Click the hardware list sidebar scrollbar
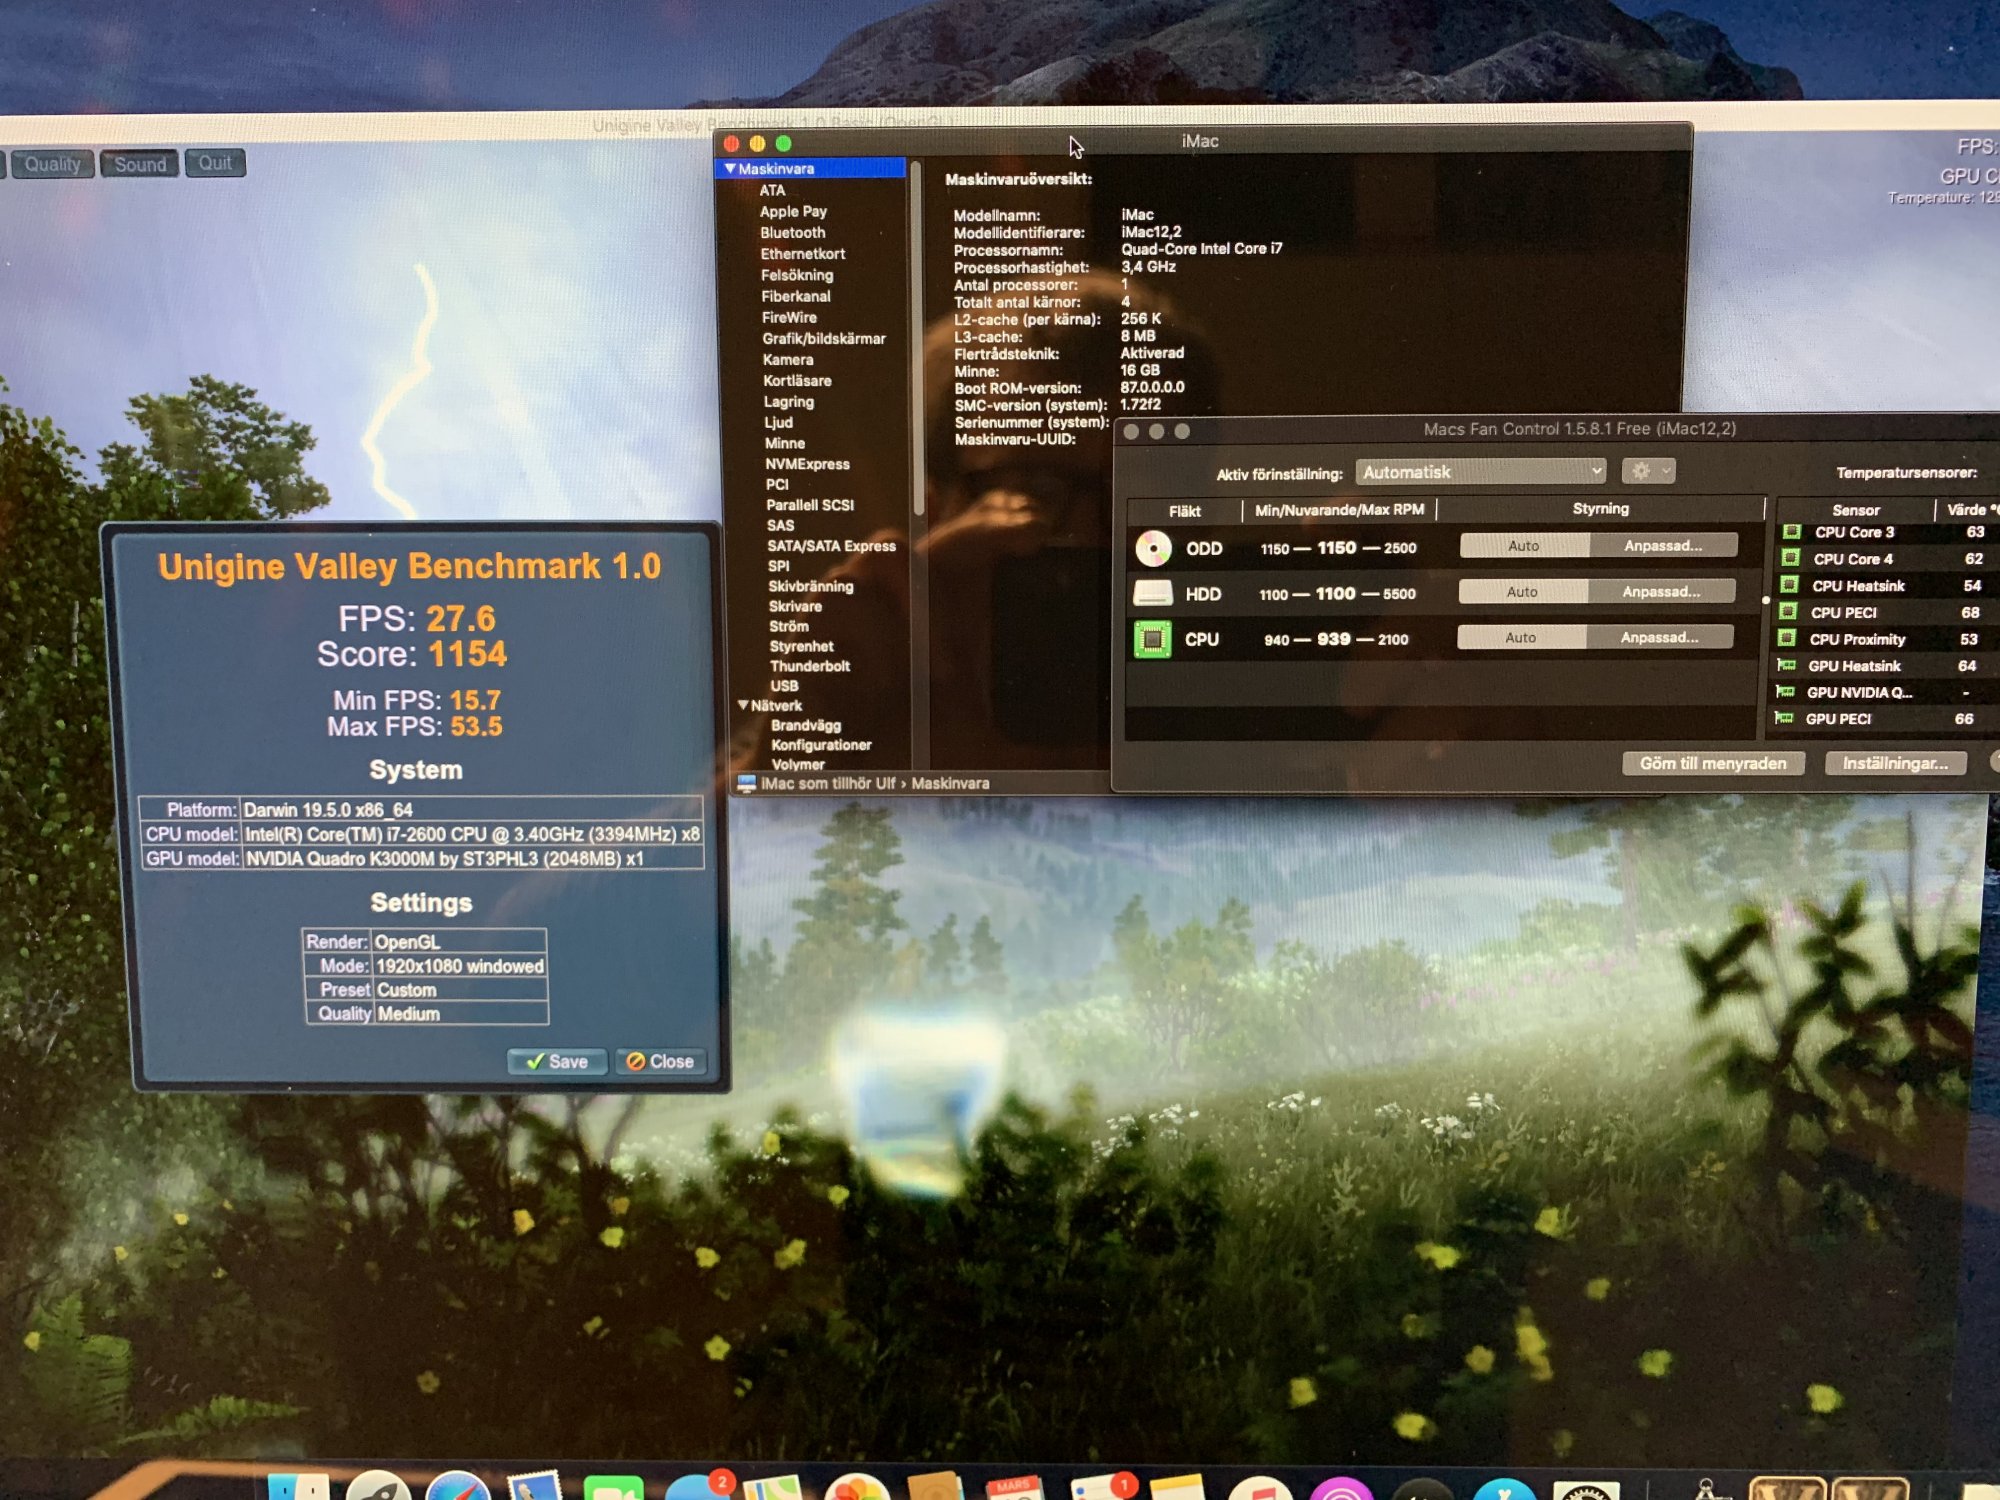 [916, 340]
